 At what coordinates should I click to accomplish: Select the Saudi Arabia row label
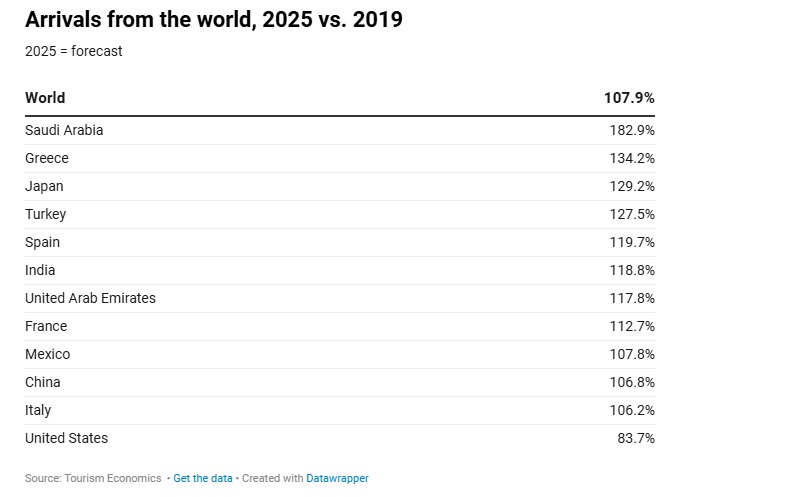64,130
